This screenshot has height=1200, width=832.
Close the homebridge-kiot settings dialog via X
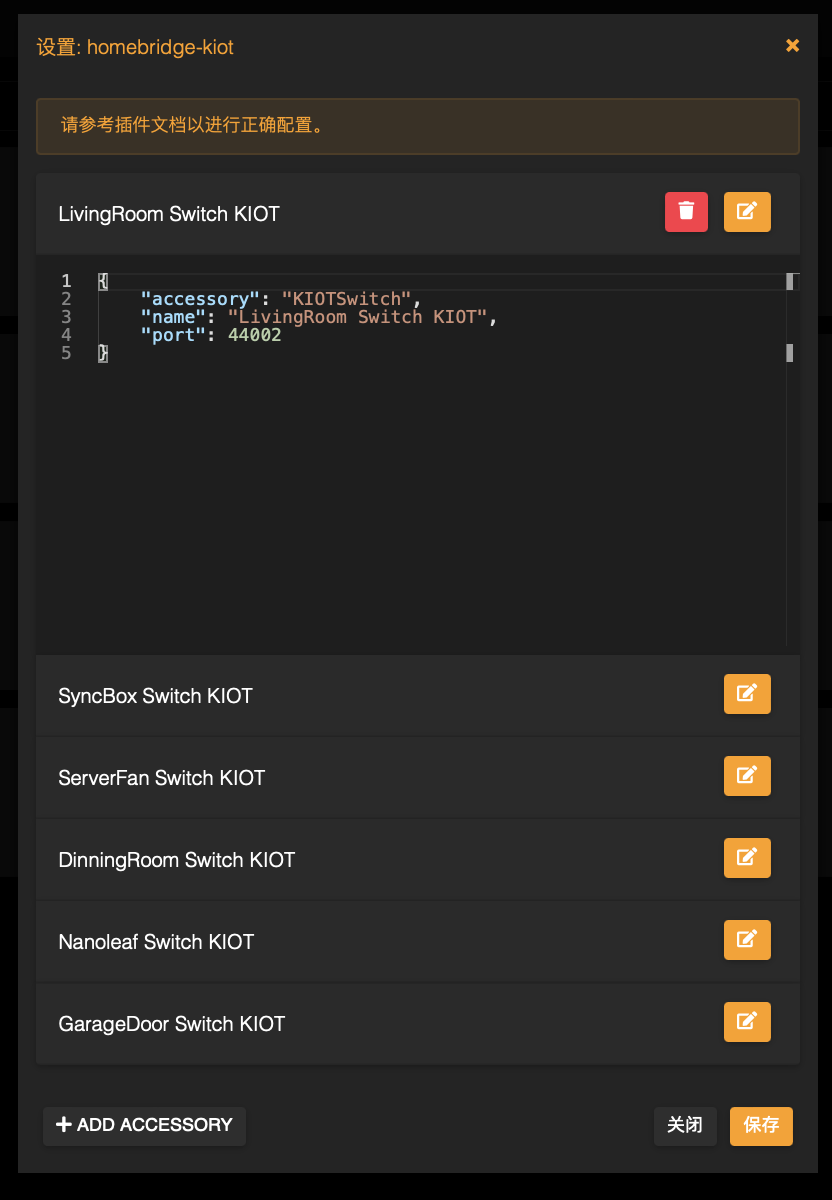(x=792, y=46)
